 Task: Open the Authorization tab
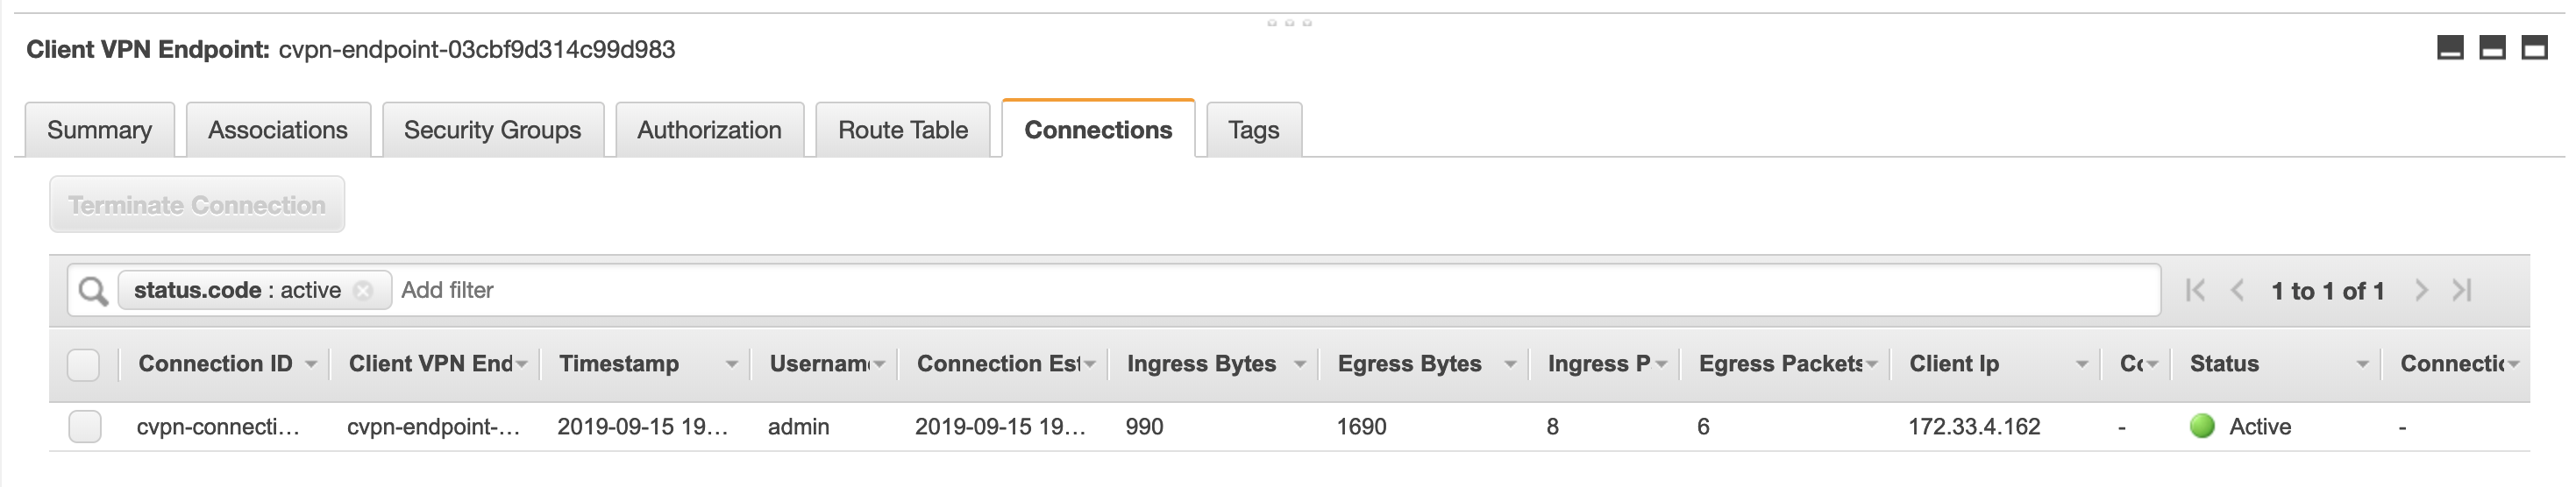click(709, 130)
